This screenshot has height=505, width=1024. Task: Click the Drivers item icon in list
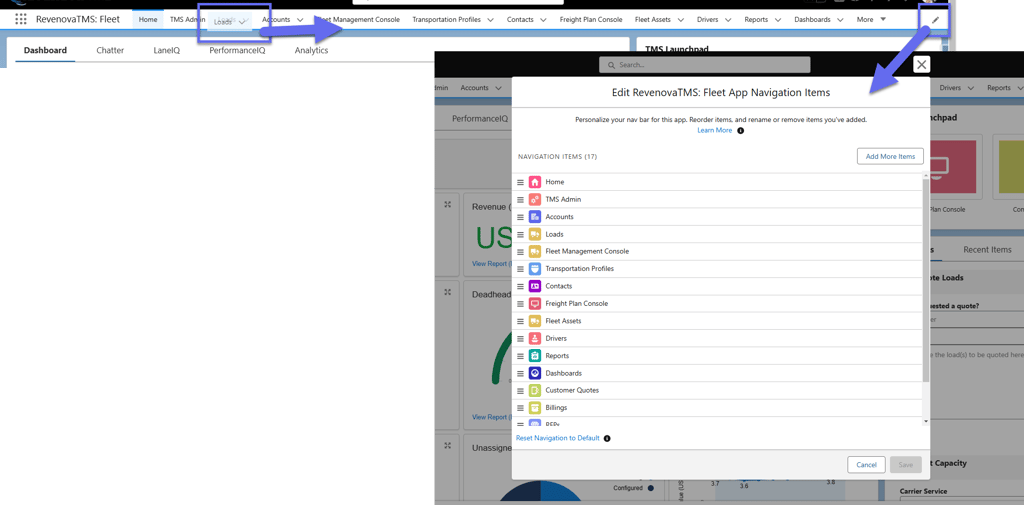pyautogui.click(x=535, y=338)
